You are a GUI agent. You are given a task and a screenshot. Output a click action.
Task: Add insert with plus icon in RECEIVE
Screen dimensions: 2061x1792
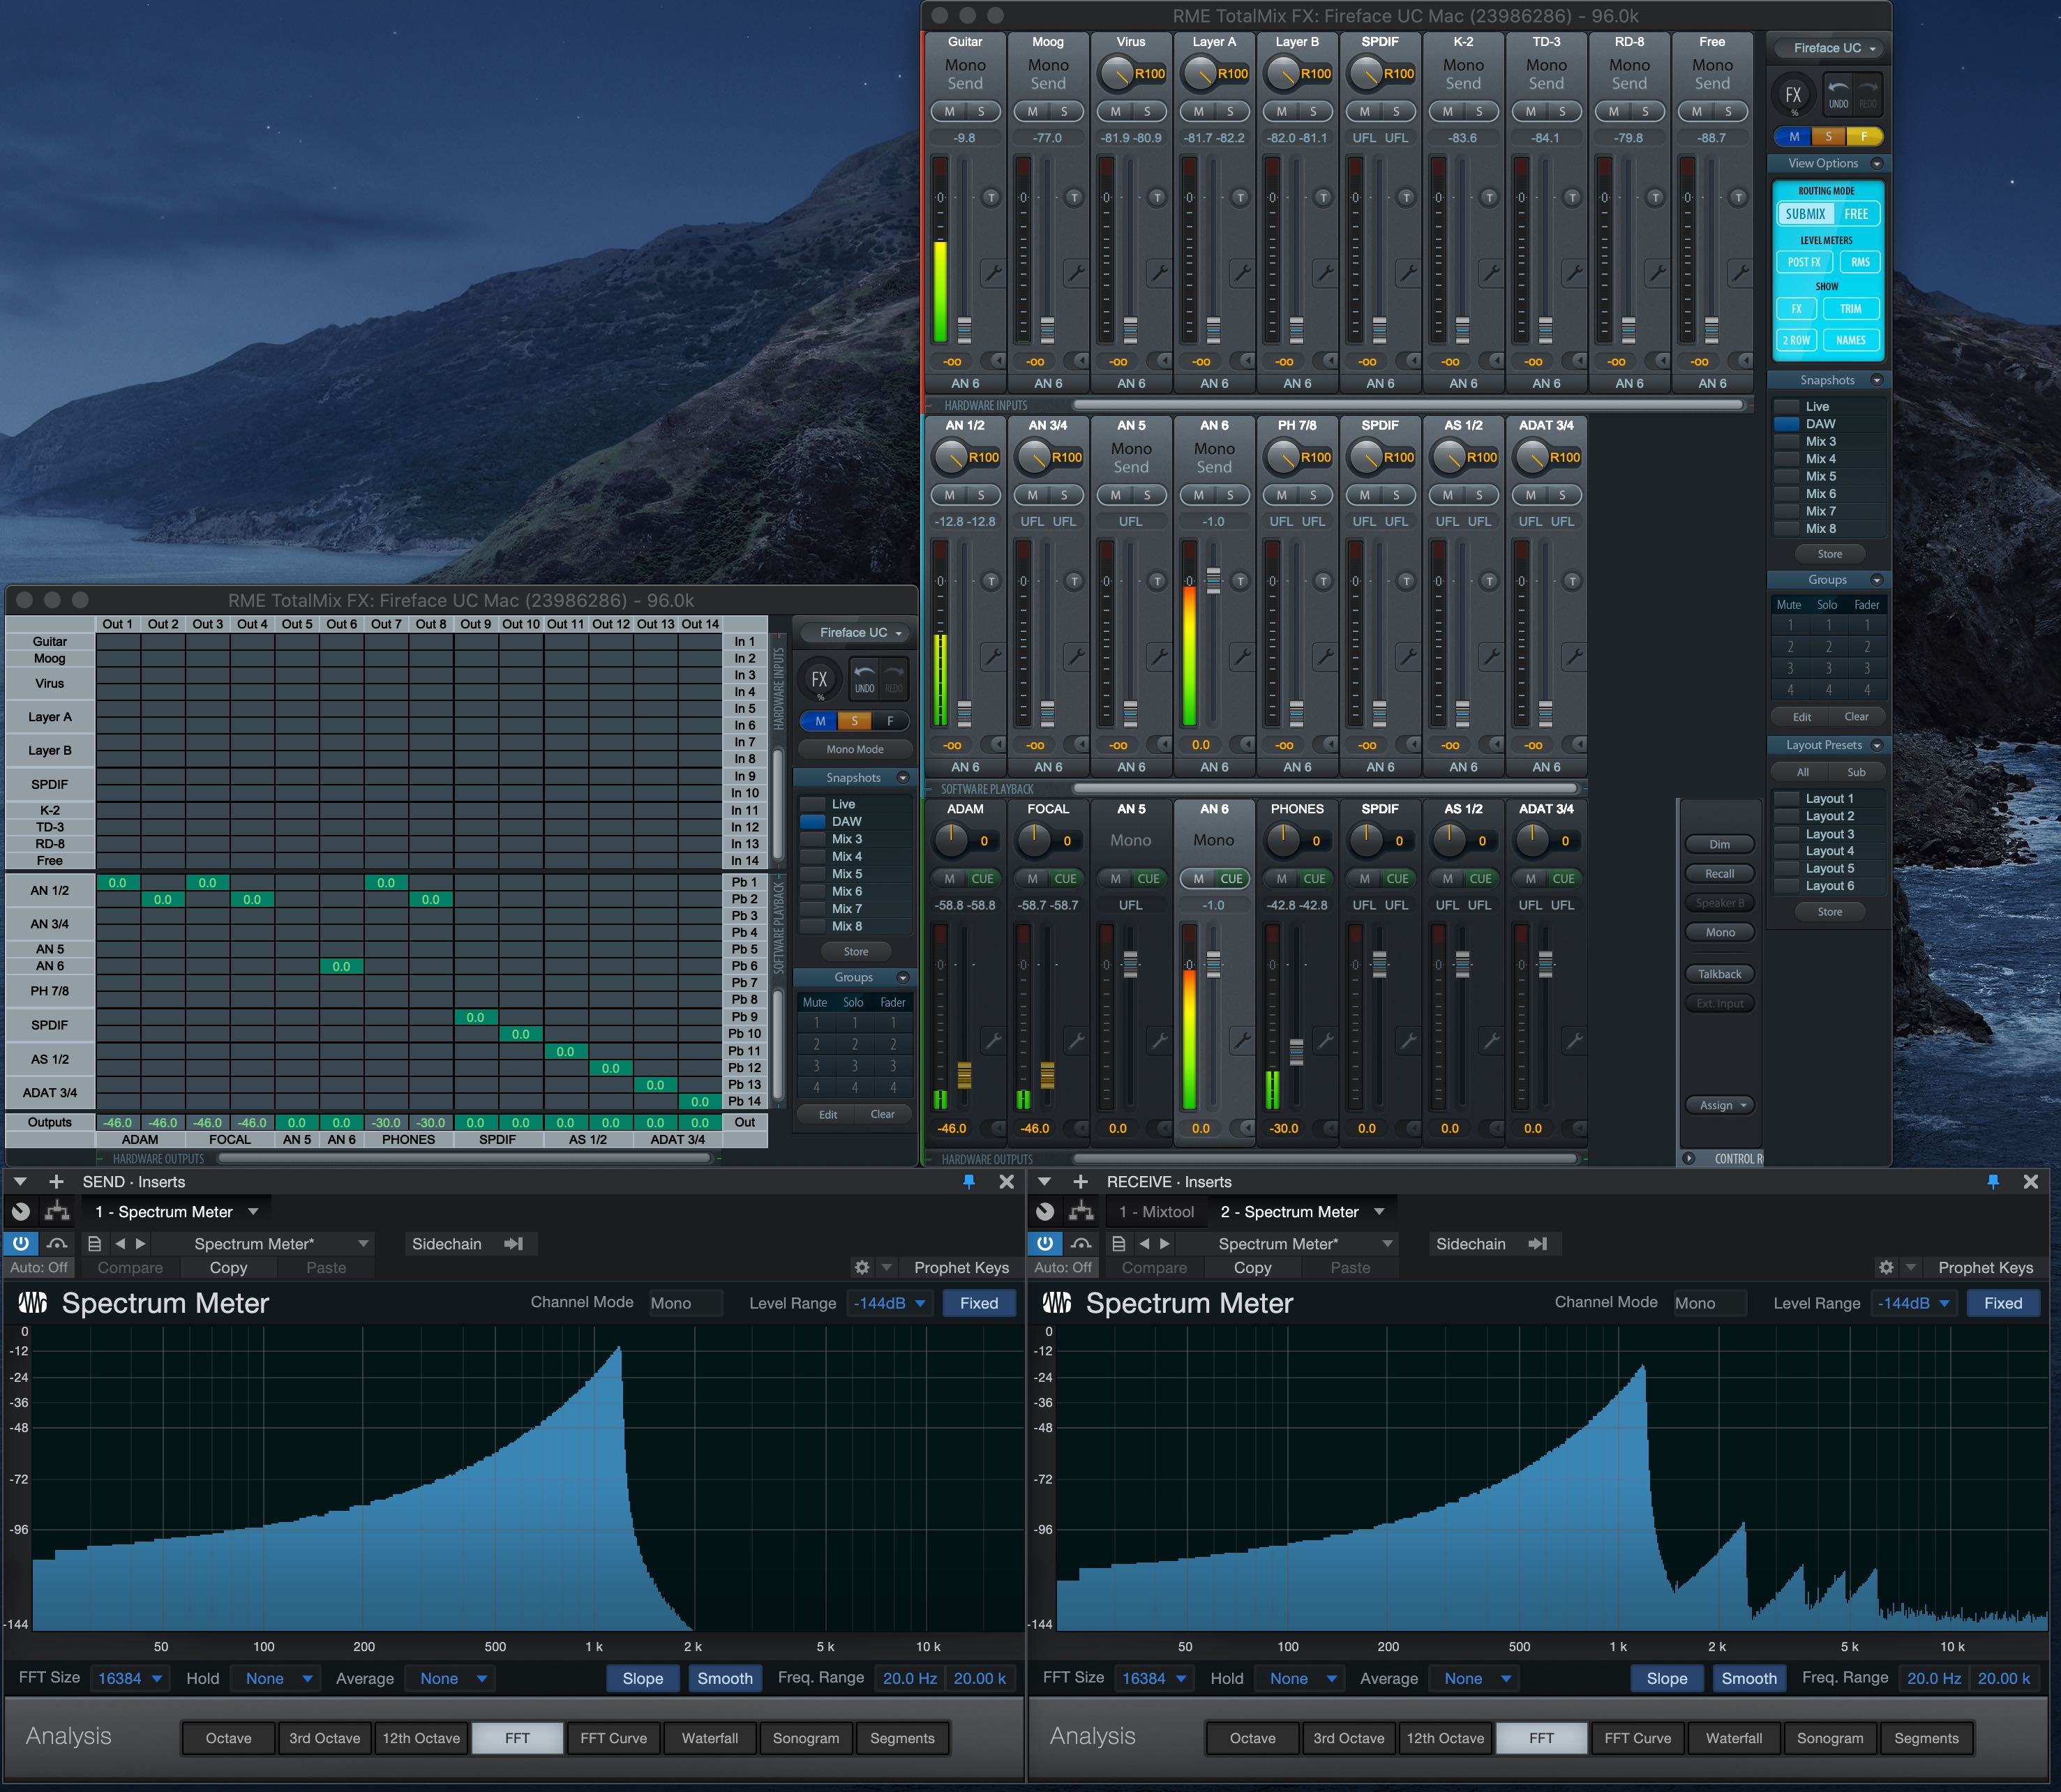tap(1080, 1181)
